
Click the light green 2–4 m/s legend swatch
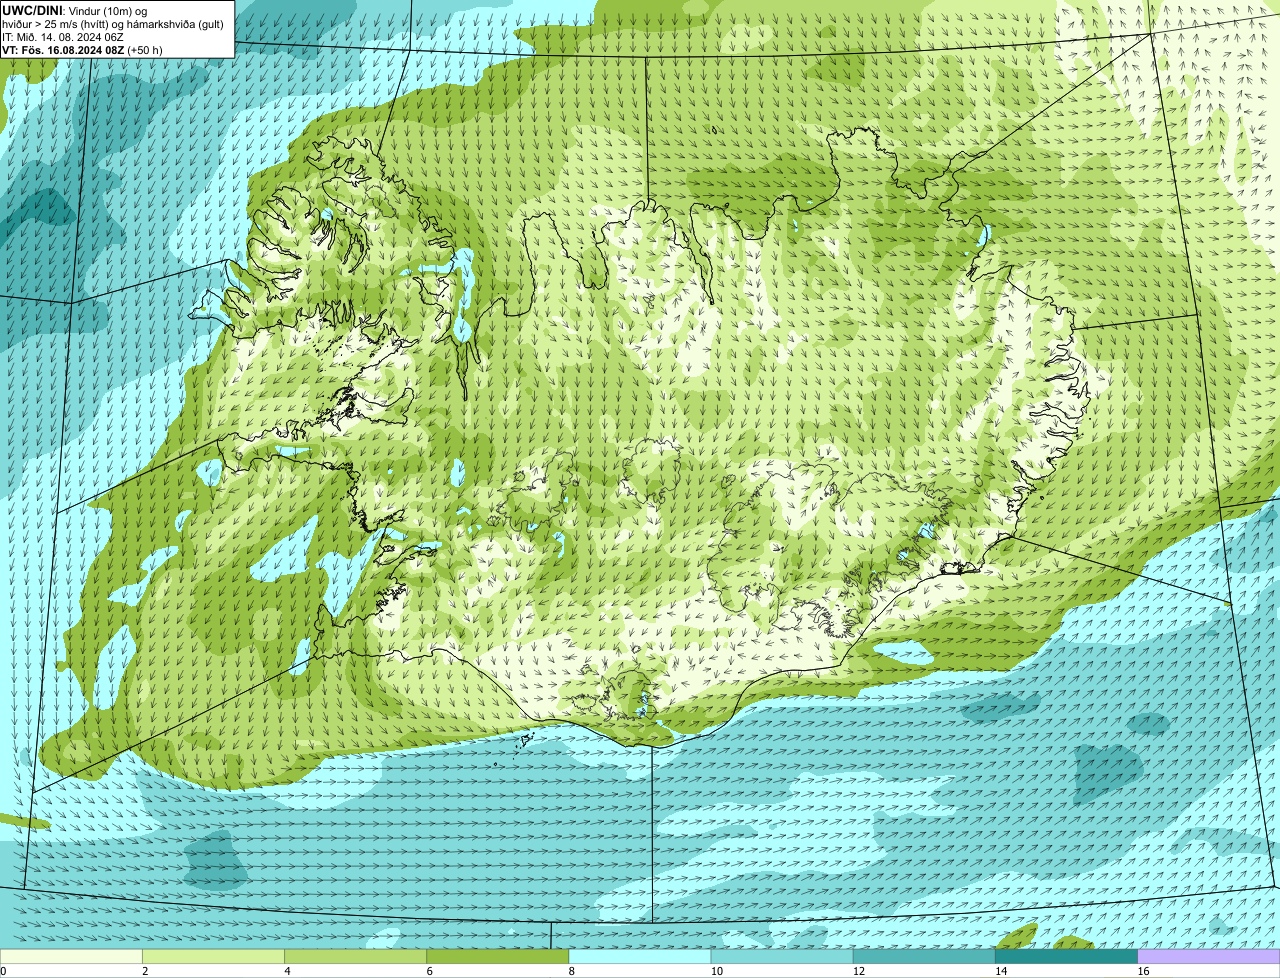213,956
